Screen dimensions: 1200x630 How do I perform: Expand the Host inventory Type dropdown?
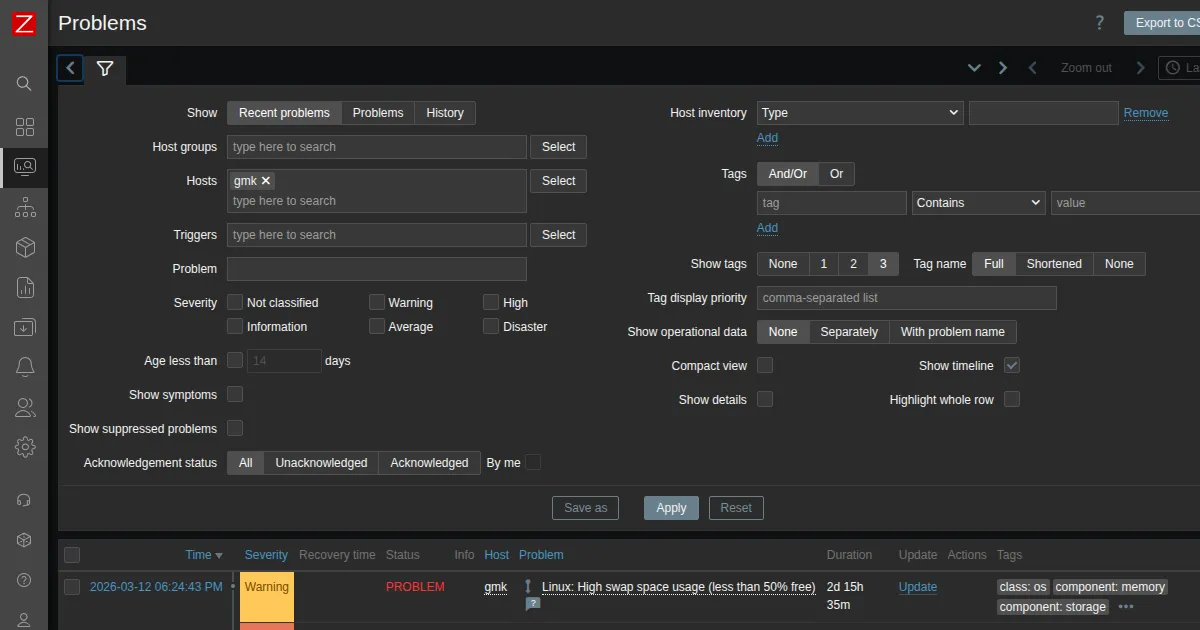click(x=860, y=113)
